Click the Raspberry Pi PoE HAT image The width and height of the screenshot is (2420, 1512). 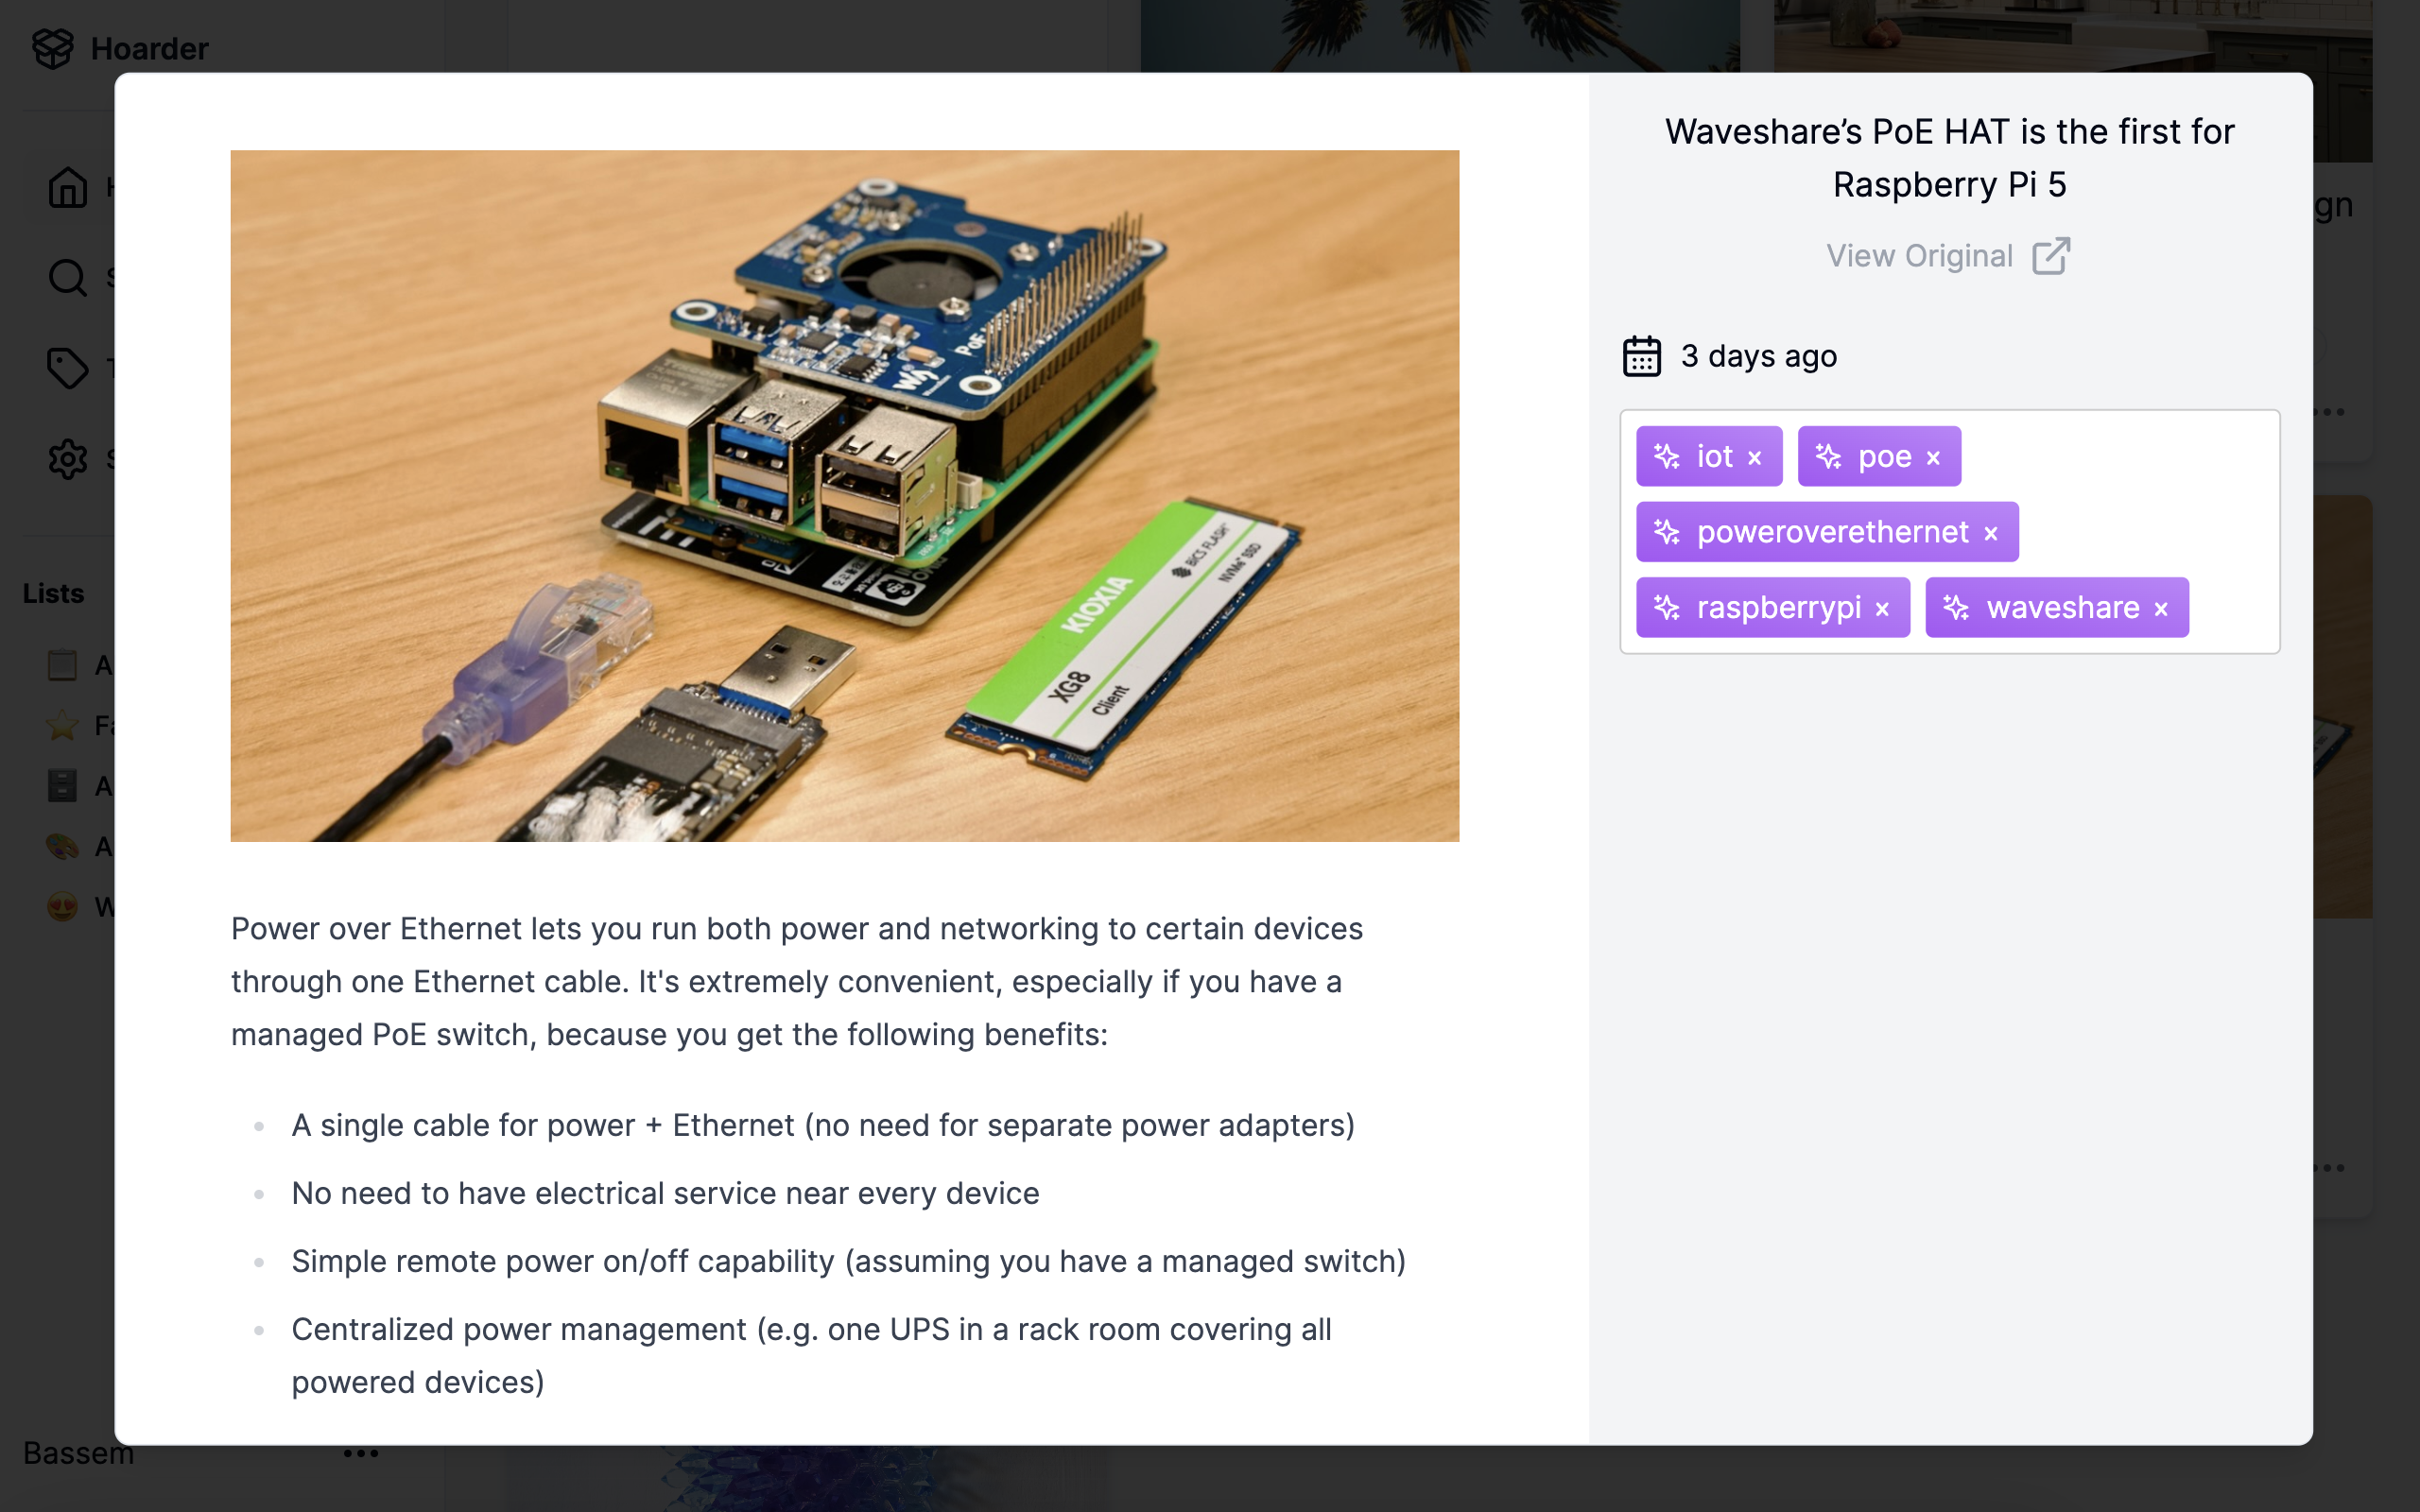coord(844,495)
